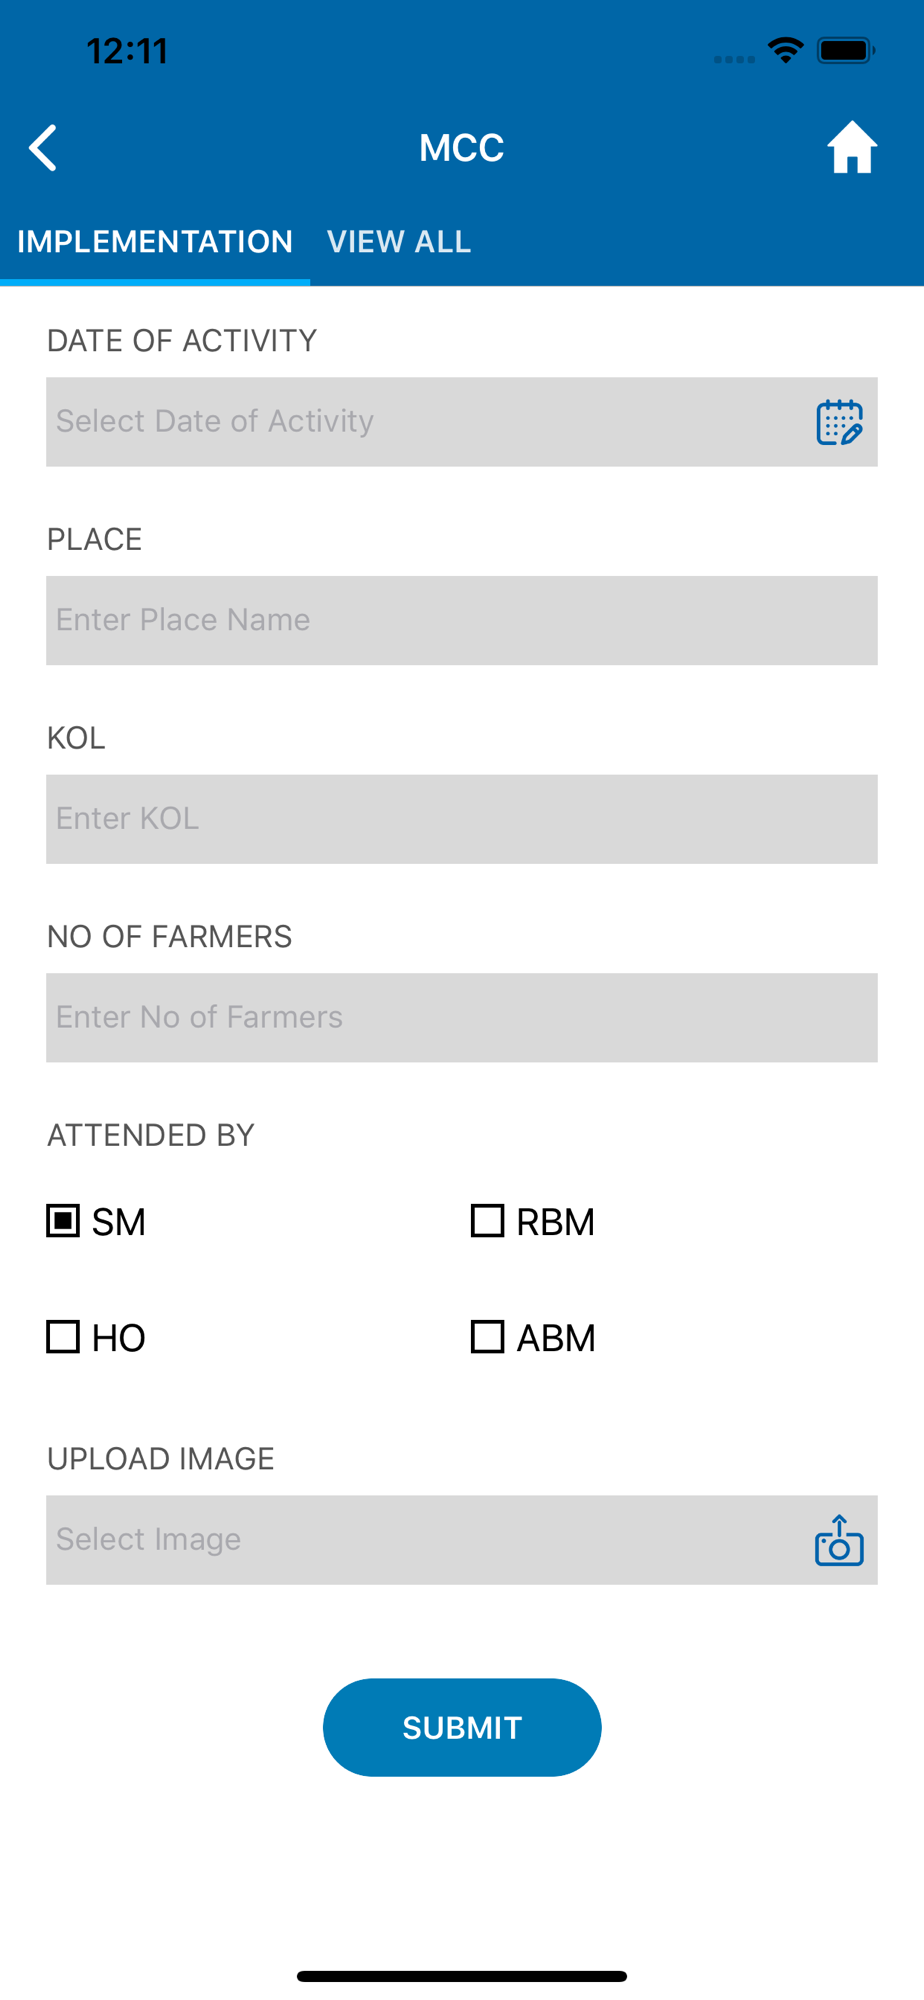Tick the ABM checkbox
The width and height of the screenshot is (924, 2000).
point(487,1337)
